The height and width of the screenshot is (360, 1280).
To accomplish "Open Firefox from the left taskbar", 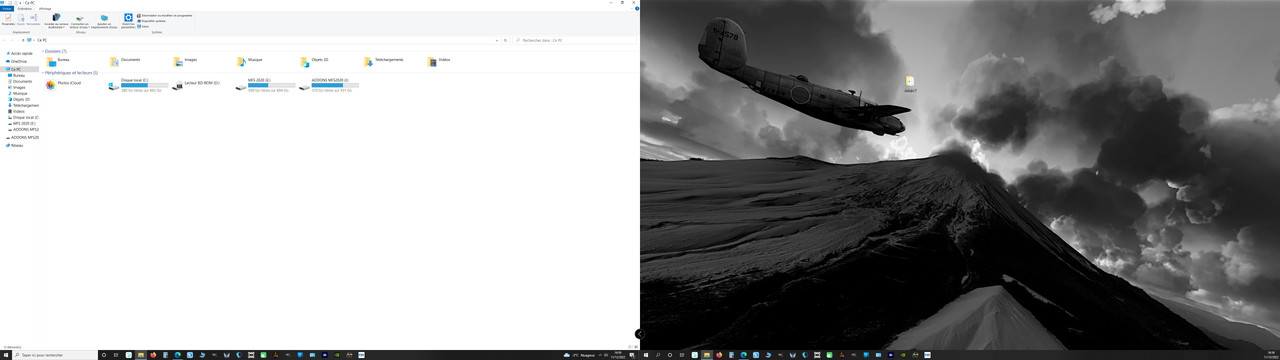I will click(153, 355).
